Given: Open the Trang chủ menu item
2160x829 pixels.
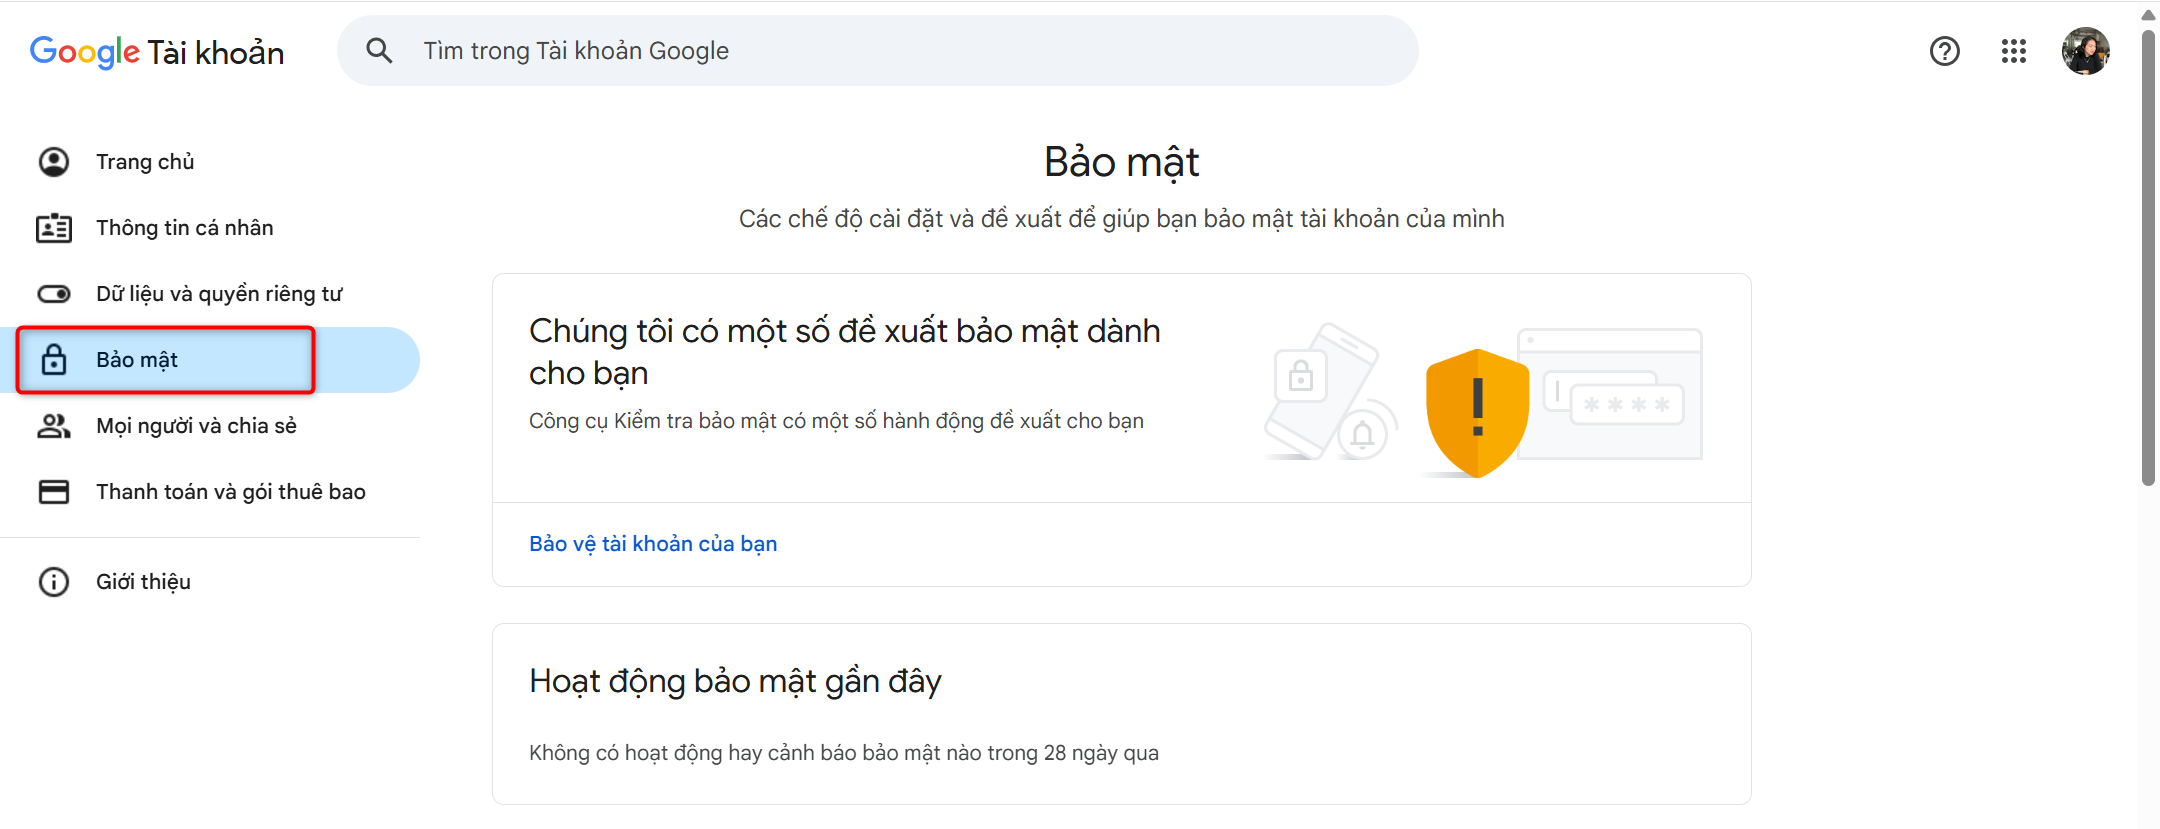Looking at the screenshot, I should point(145,162).
